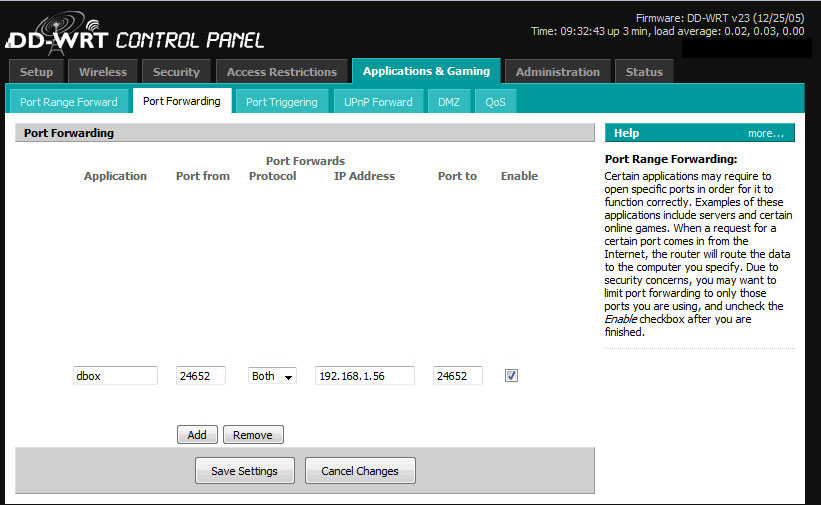
Task: Switch to the Wireless tab
Action: 103,72
